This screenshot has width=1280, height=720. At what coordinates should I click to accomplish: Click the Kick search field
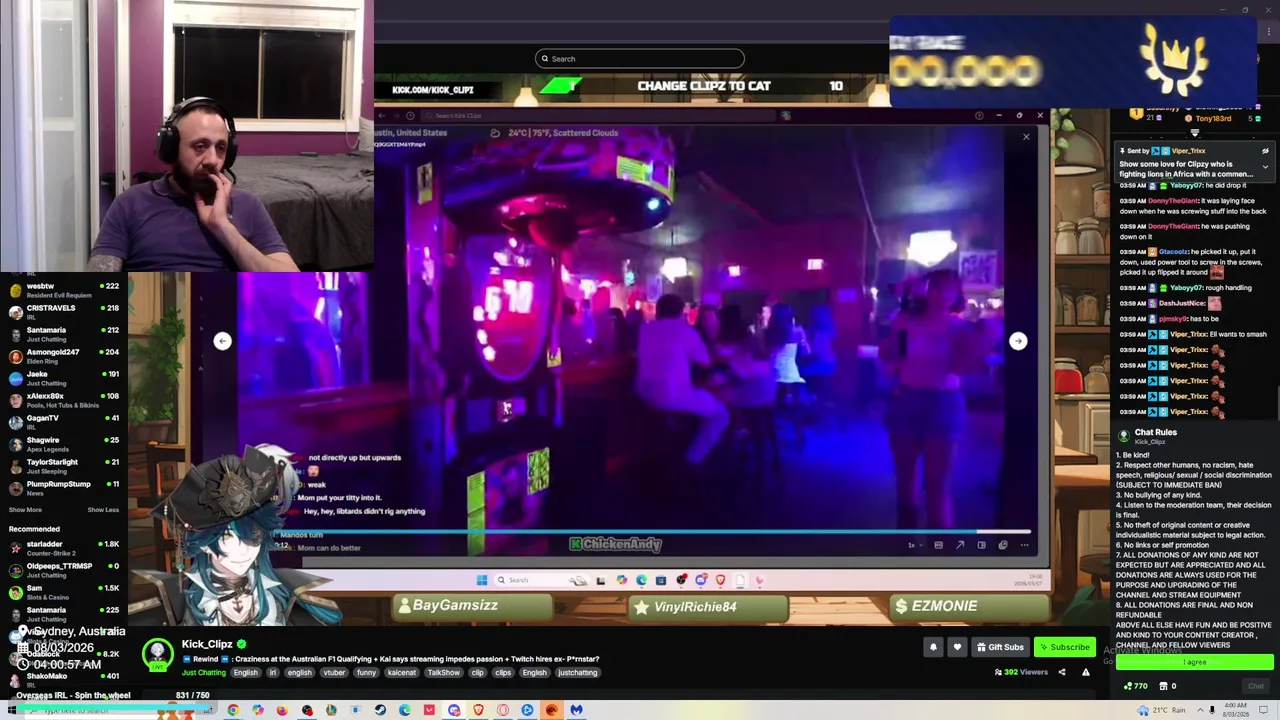point(640,59)
